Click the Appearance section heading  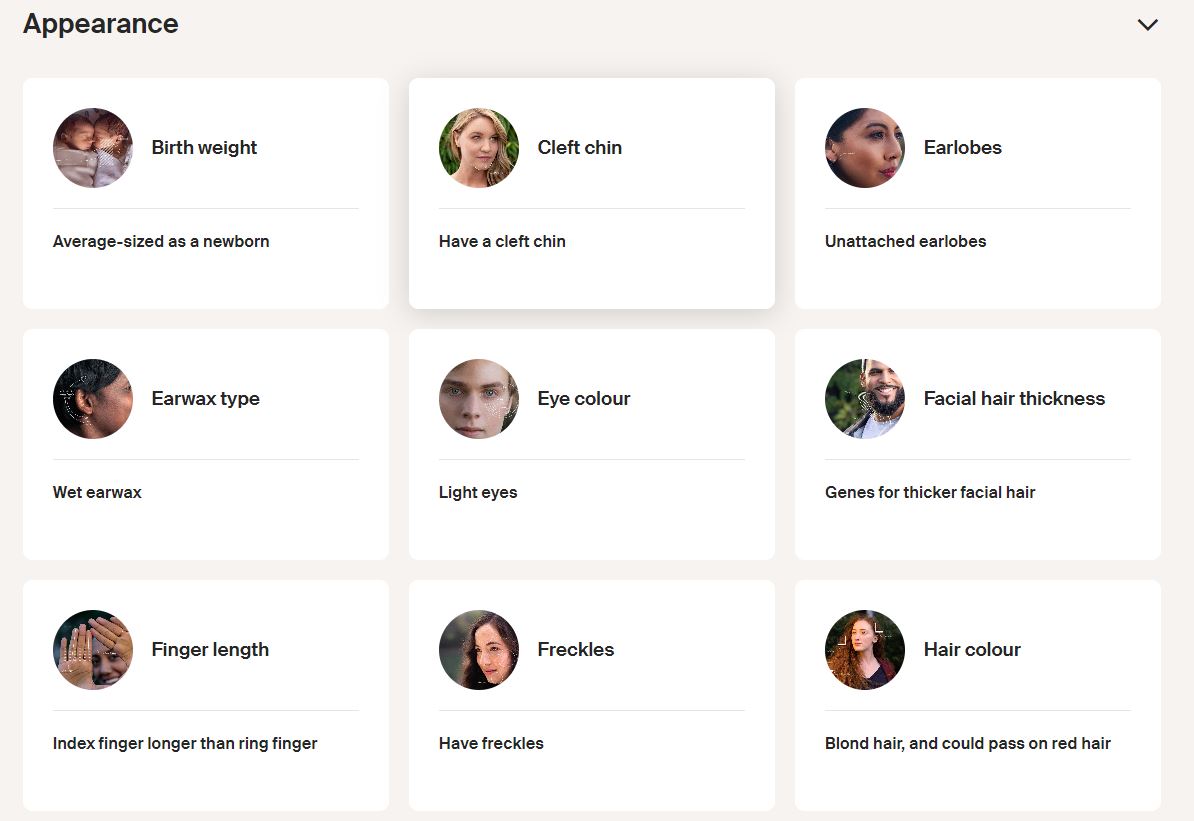coord(100,24)
